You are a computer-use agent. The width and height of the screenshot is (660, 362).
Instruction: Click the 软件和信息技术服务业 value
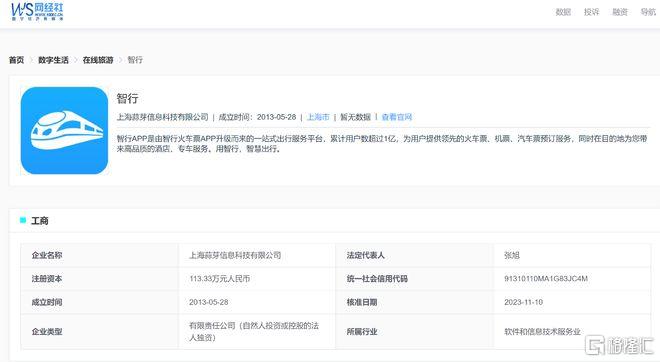[543, 332]
